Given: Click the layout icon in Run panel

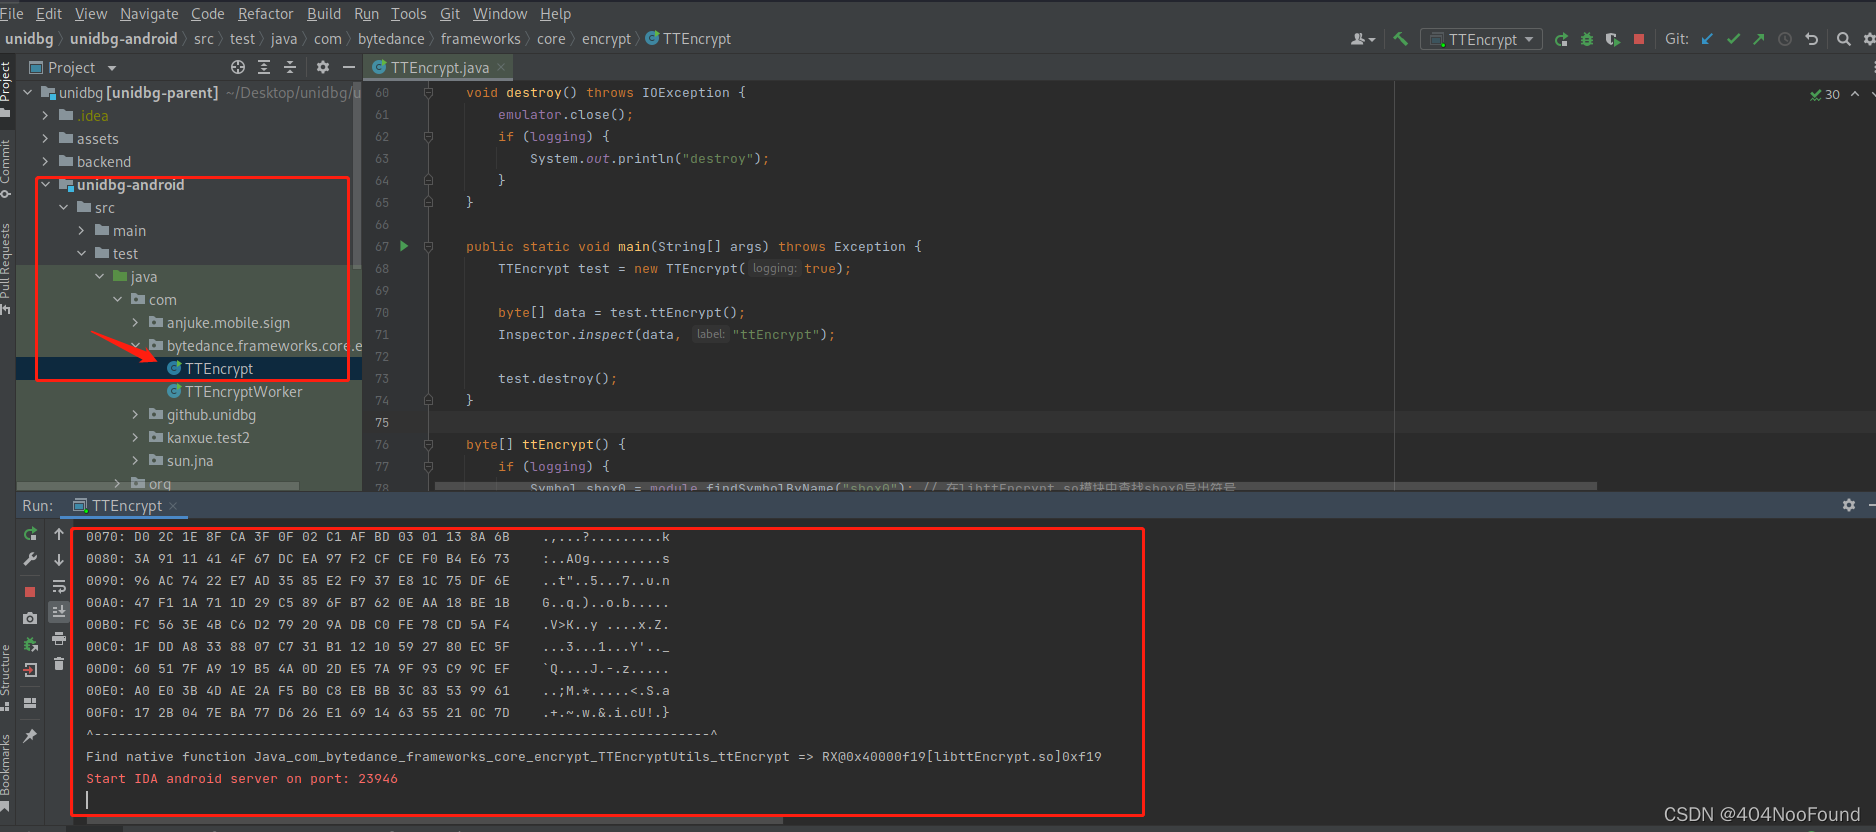Looking at the screenshot, I should (30, 703).
